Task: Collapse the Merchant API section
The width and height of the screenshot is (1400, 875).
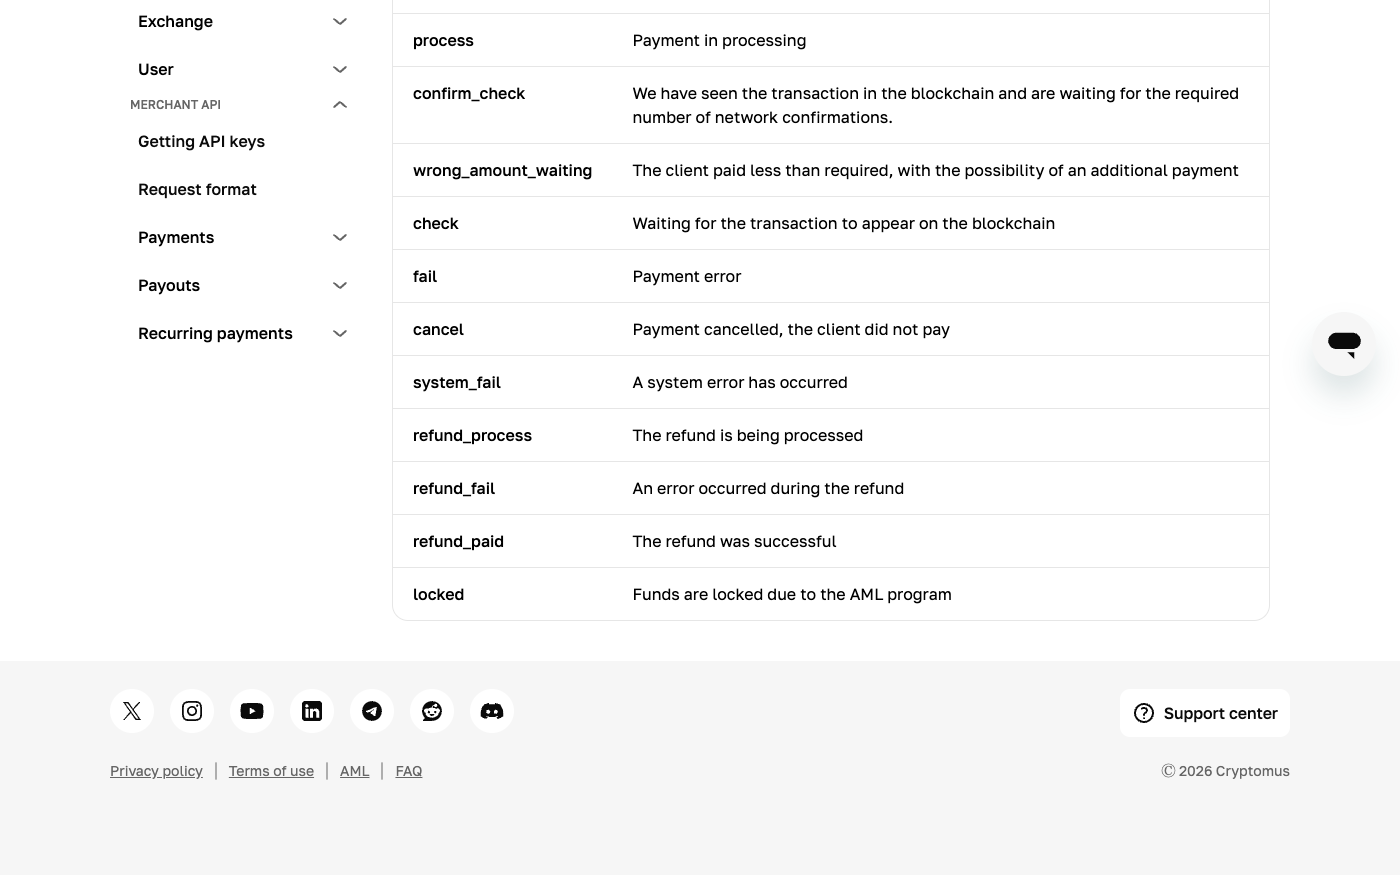Action: [340, 104]
